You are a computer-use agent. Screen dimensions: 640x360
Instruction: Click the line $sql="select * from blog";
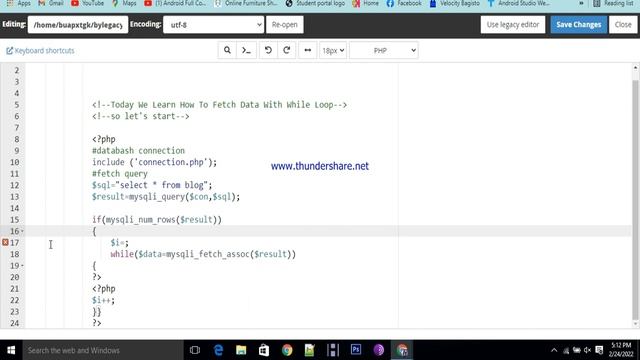pyautogui.click(x=152, y=185)
